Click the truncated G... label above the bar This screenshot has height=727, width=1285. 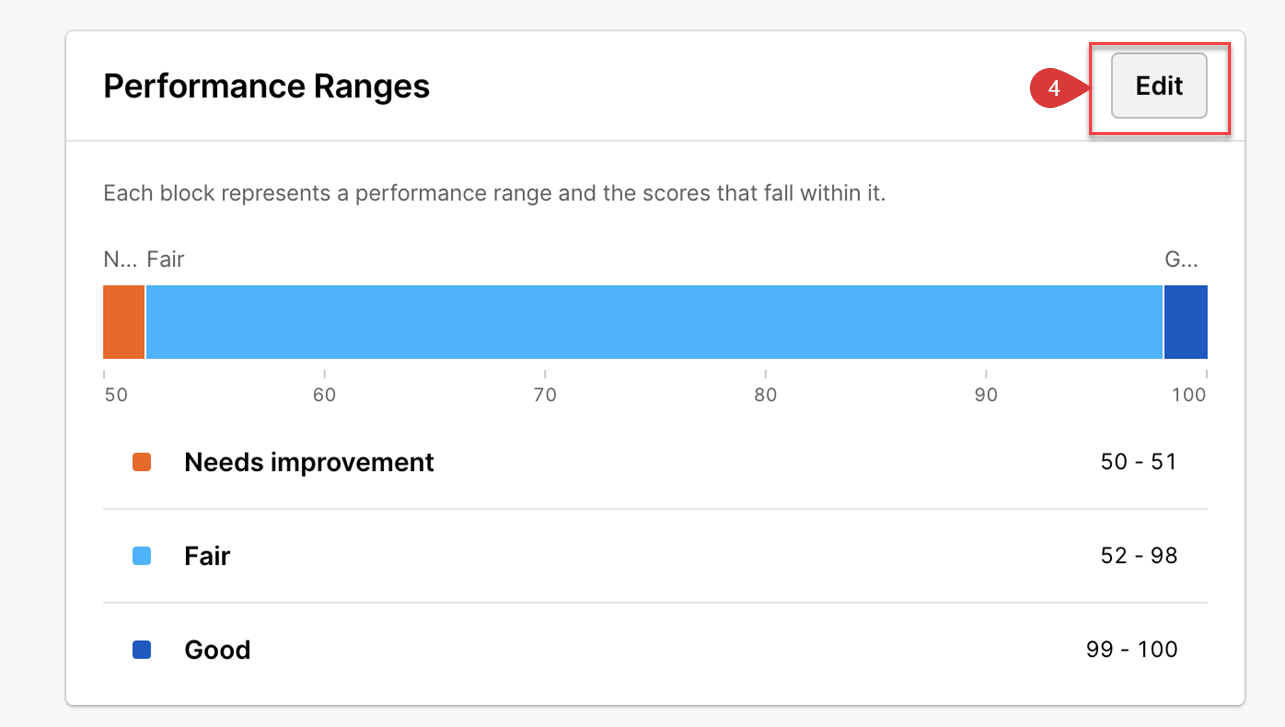click(x=1181, y=260)
